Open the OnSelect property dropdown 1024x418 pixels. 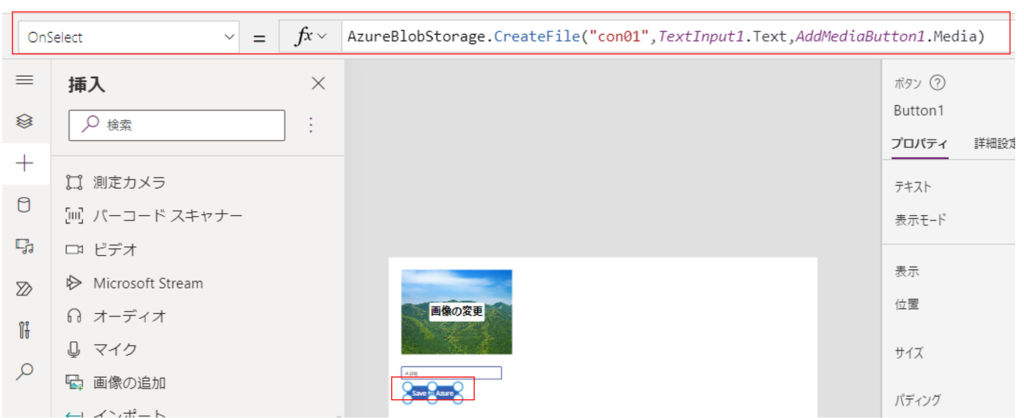pyautogui.click(x=126, y=37)
